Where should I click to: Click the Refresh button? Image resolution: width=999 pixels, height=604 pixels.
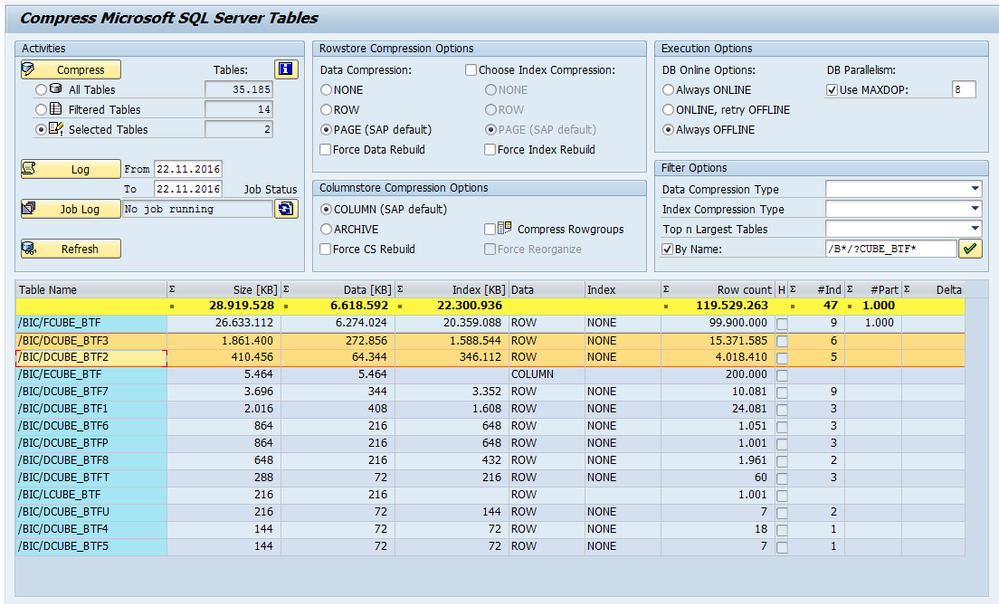(x=71, y=248)
